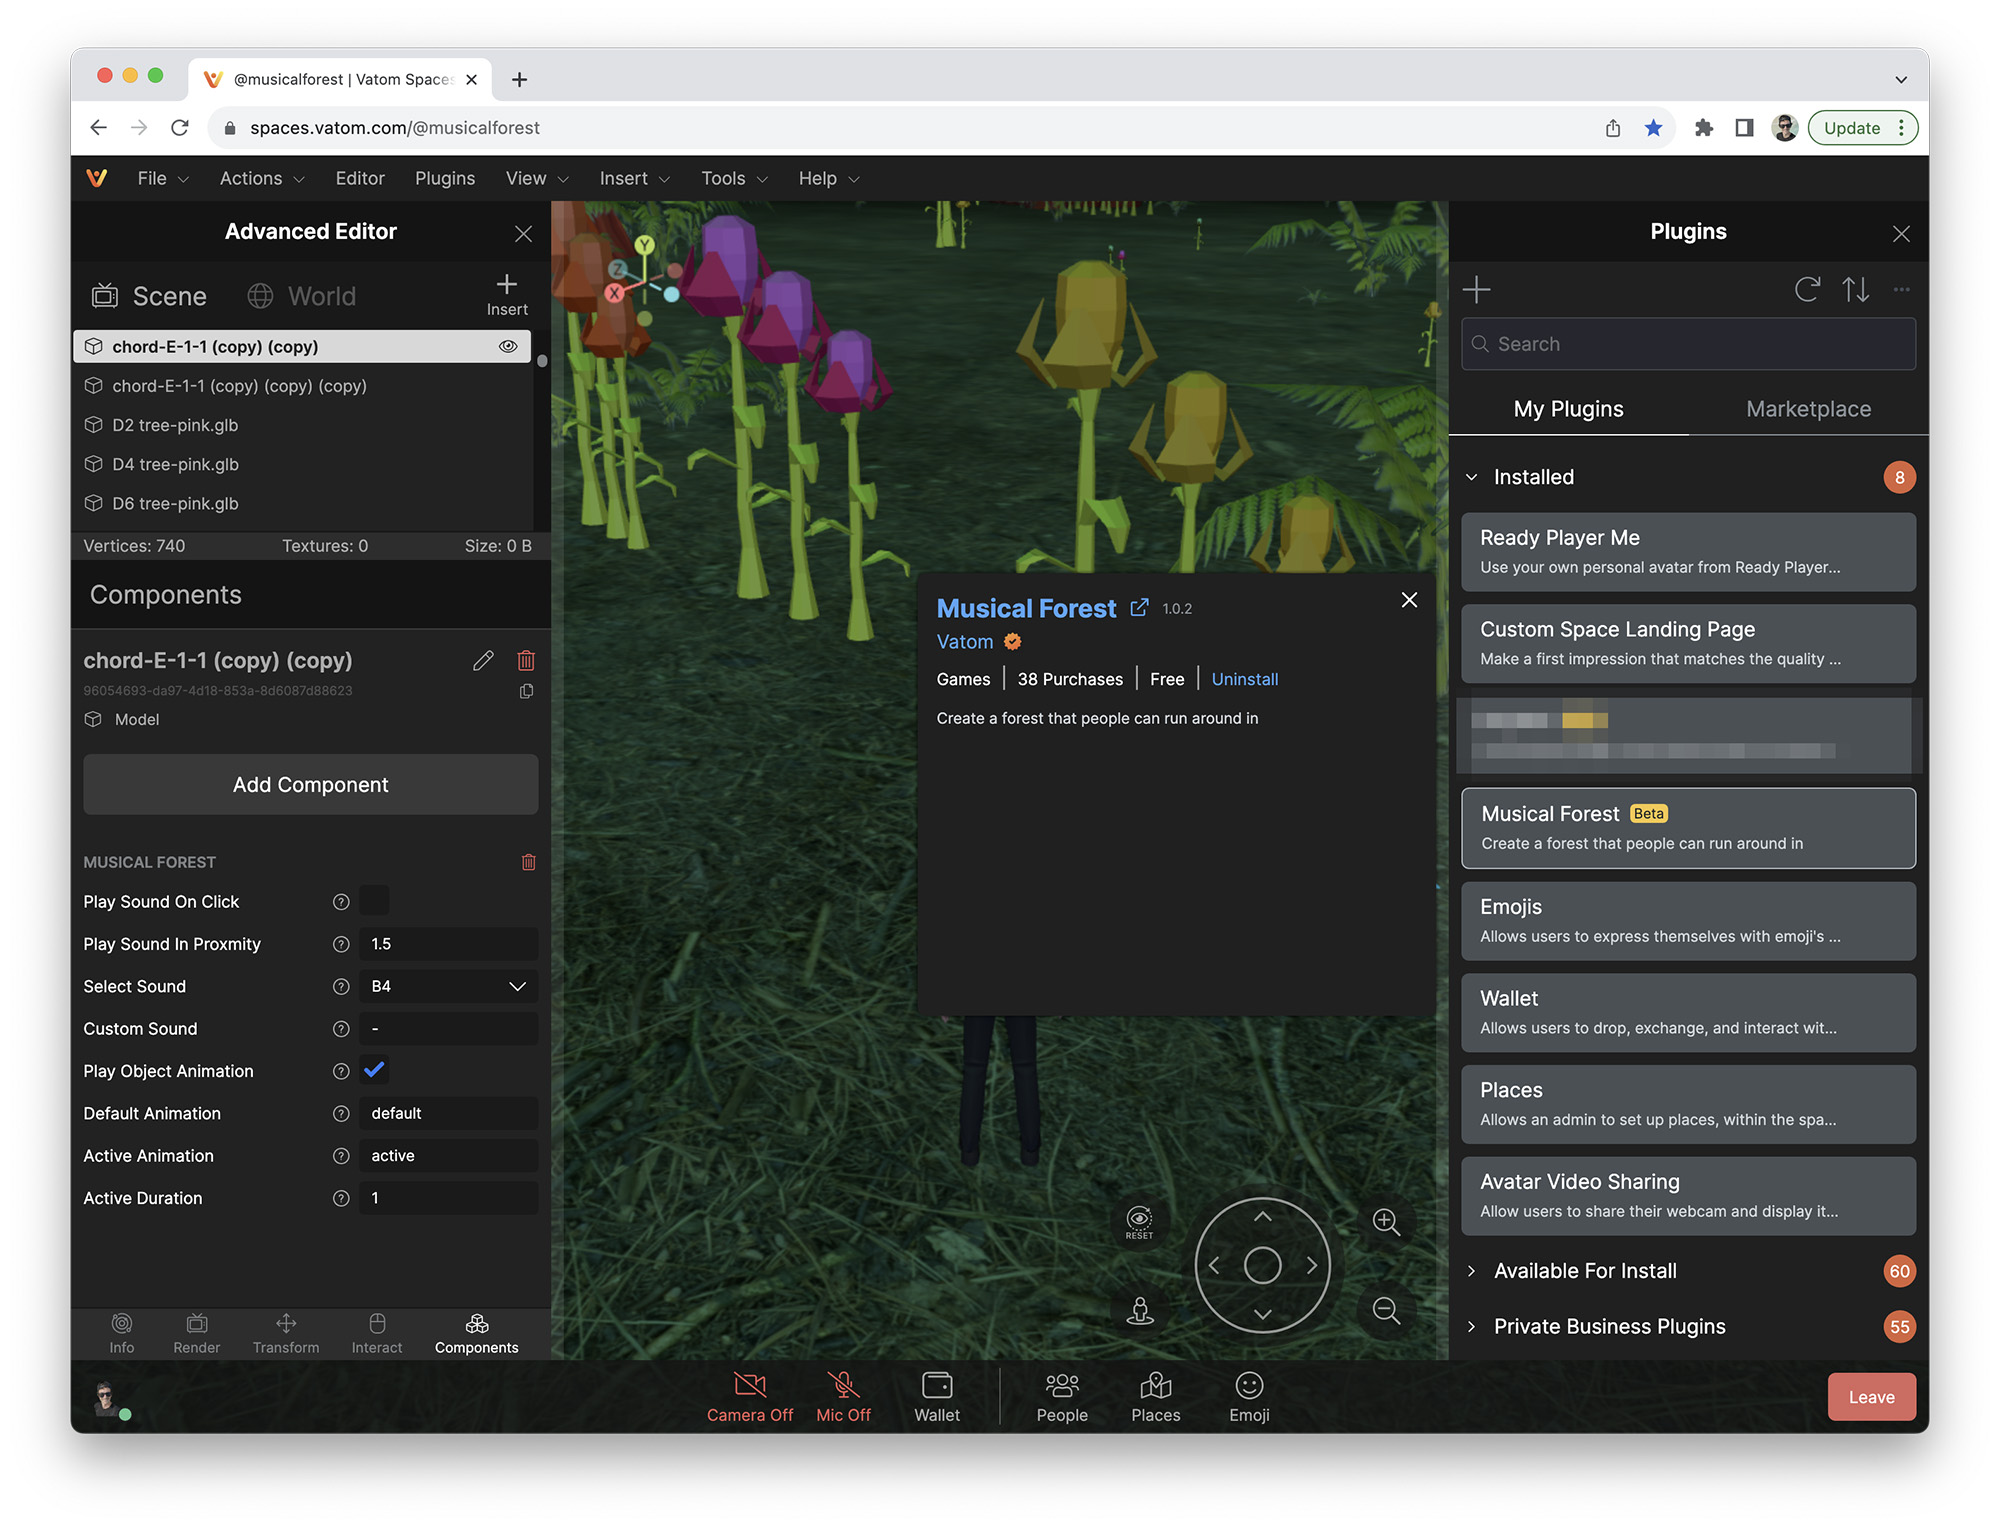The height and width of the screenshot is (1527, 2000).
Task: Open the Select Sound B4 dropdown
Action: [x=449, y=987]
